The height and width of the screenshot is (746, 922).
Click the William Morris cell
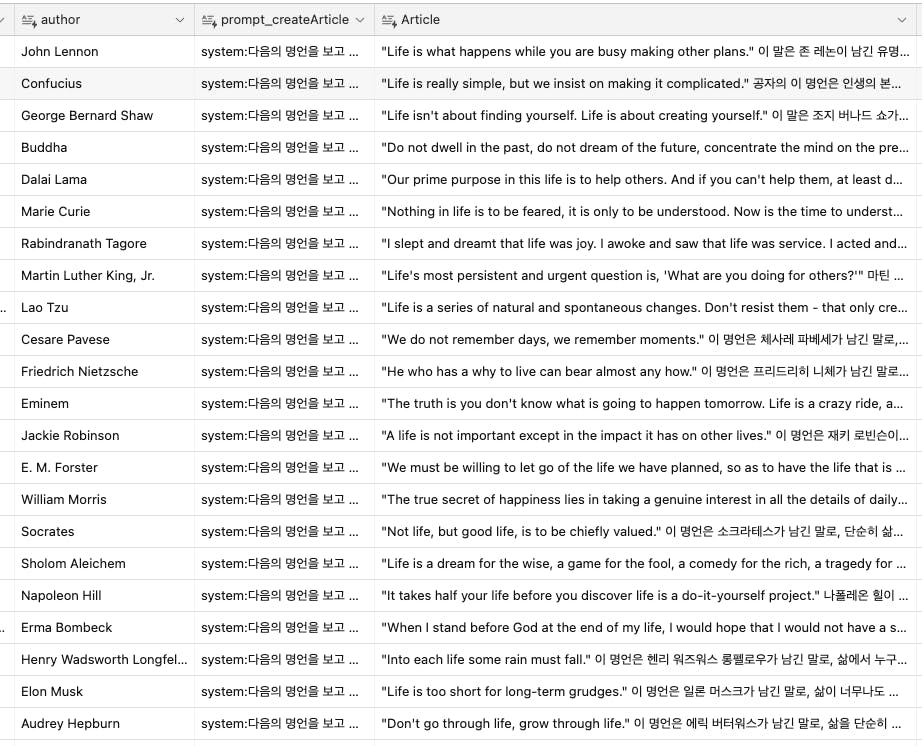[x=104, y=500]
